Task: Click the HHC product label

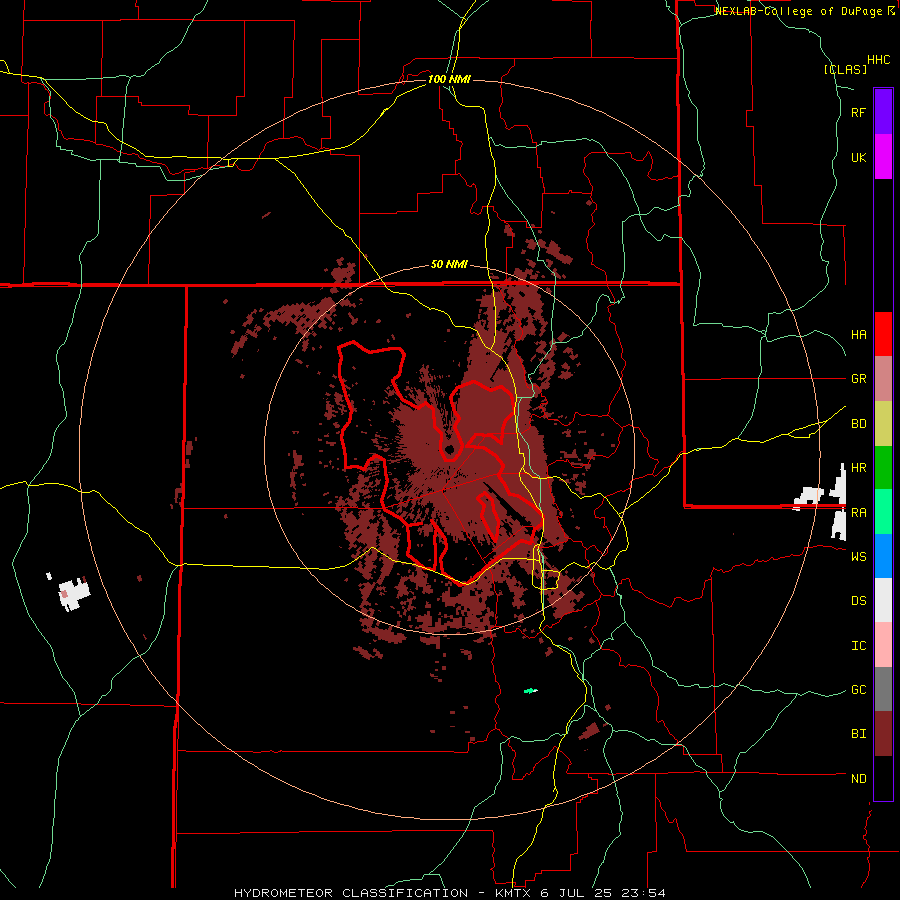Action: (x=879, y=60)
